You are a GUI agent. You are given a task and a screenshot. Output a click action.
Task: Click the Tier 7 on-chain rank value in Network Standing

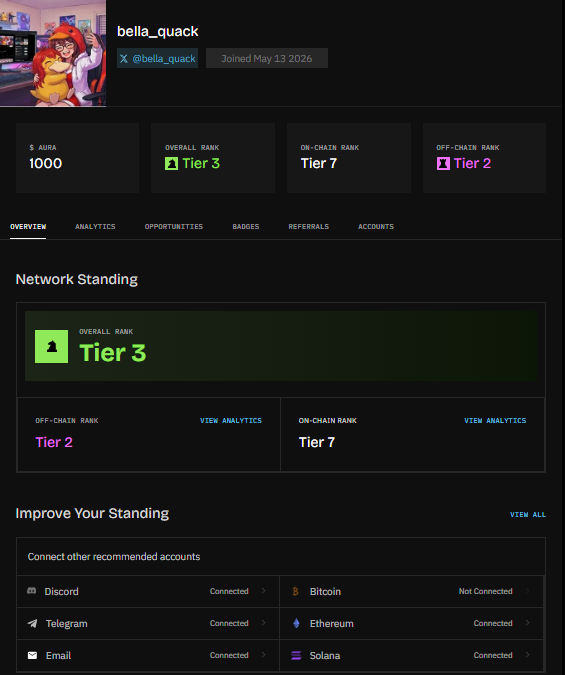tap(317, 442)
